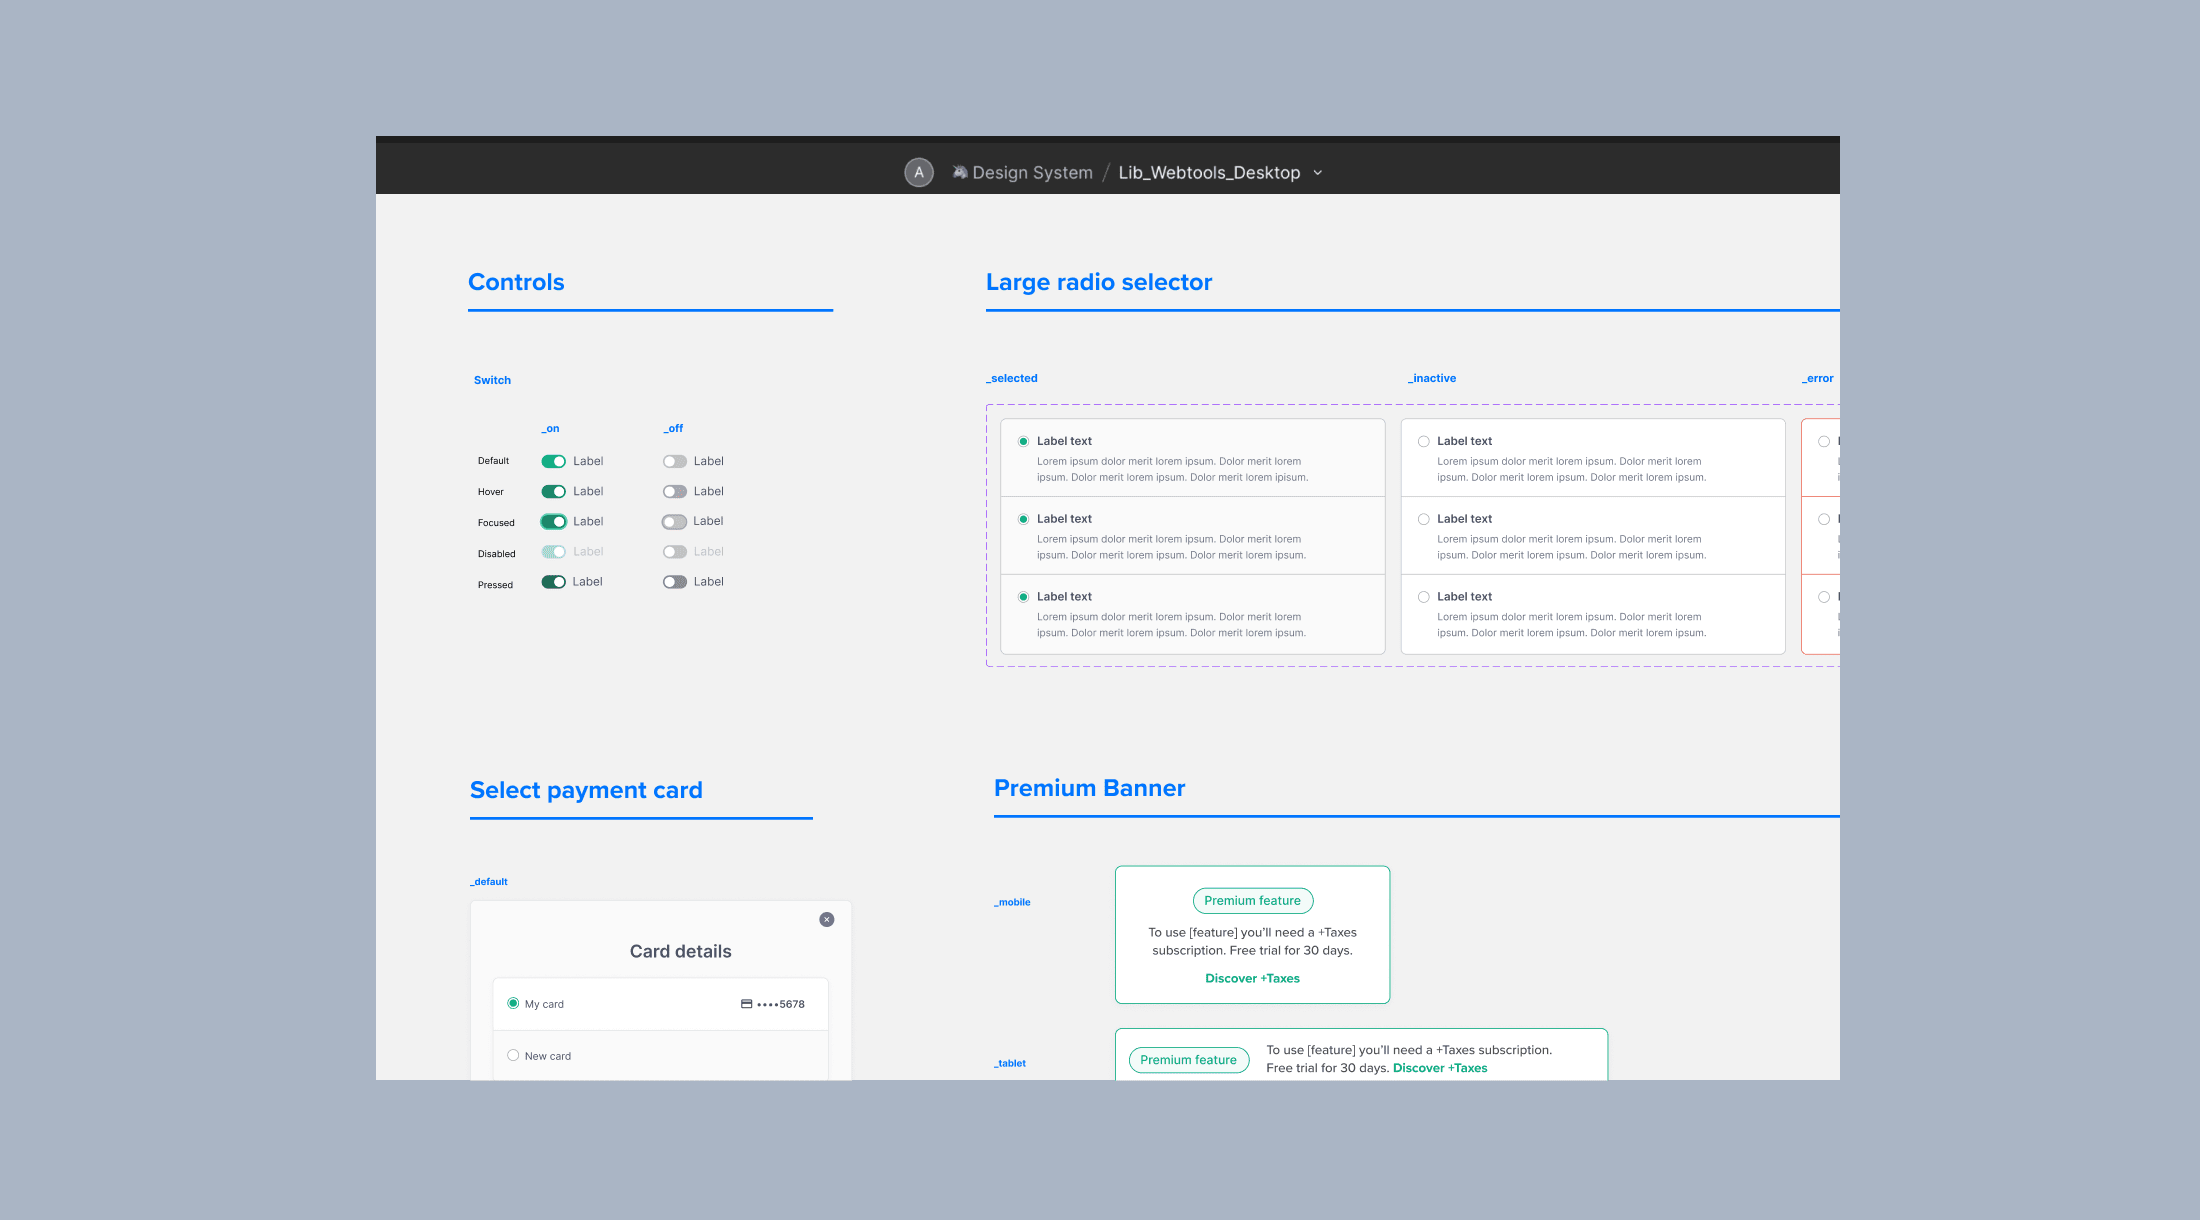This screenshot has width=2200, height=1220.
Task: Click the Default row state label
Action: point(493,461)
